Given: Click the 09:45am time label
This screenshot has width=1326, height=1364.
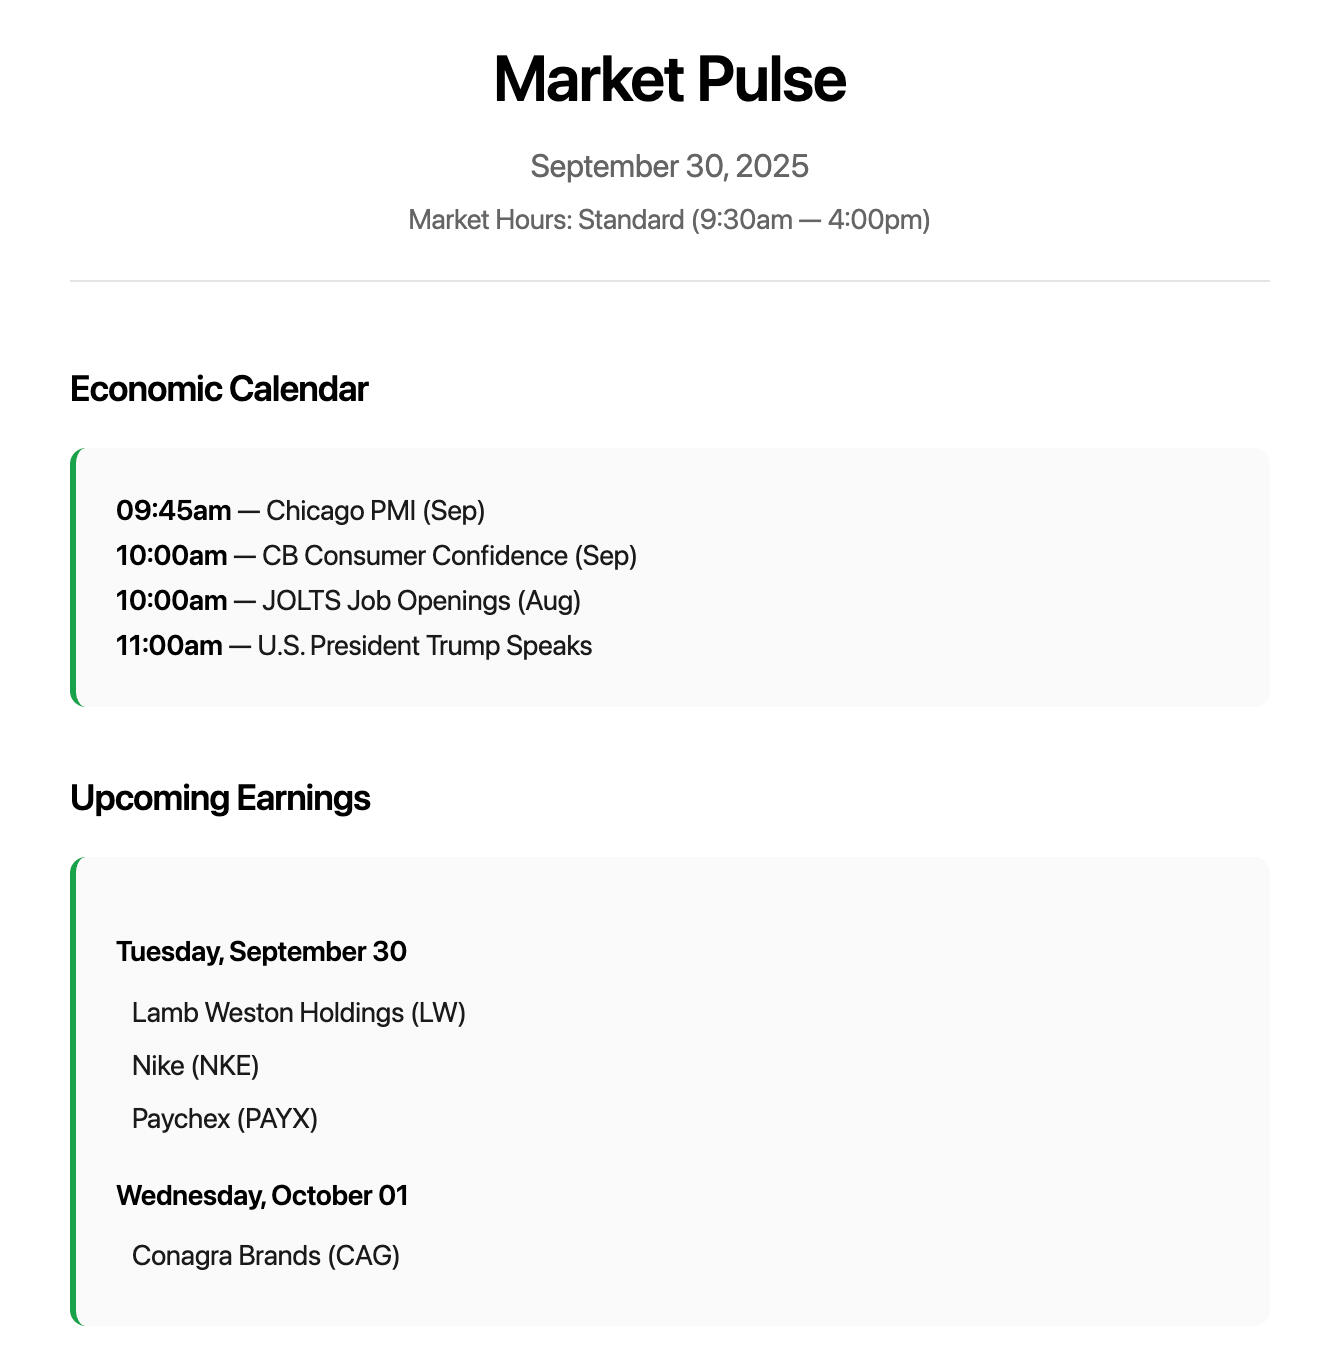Looking at the screenshot, I should coord(173,511).
